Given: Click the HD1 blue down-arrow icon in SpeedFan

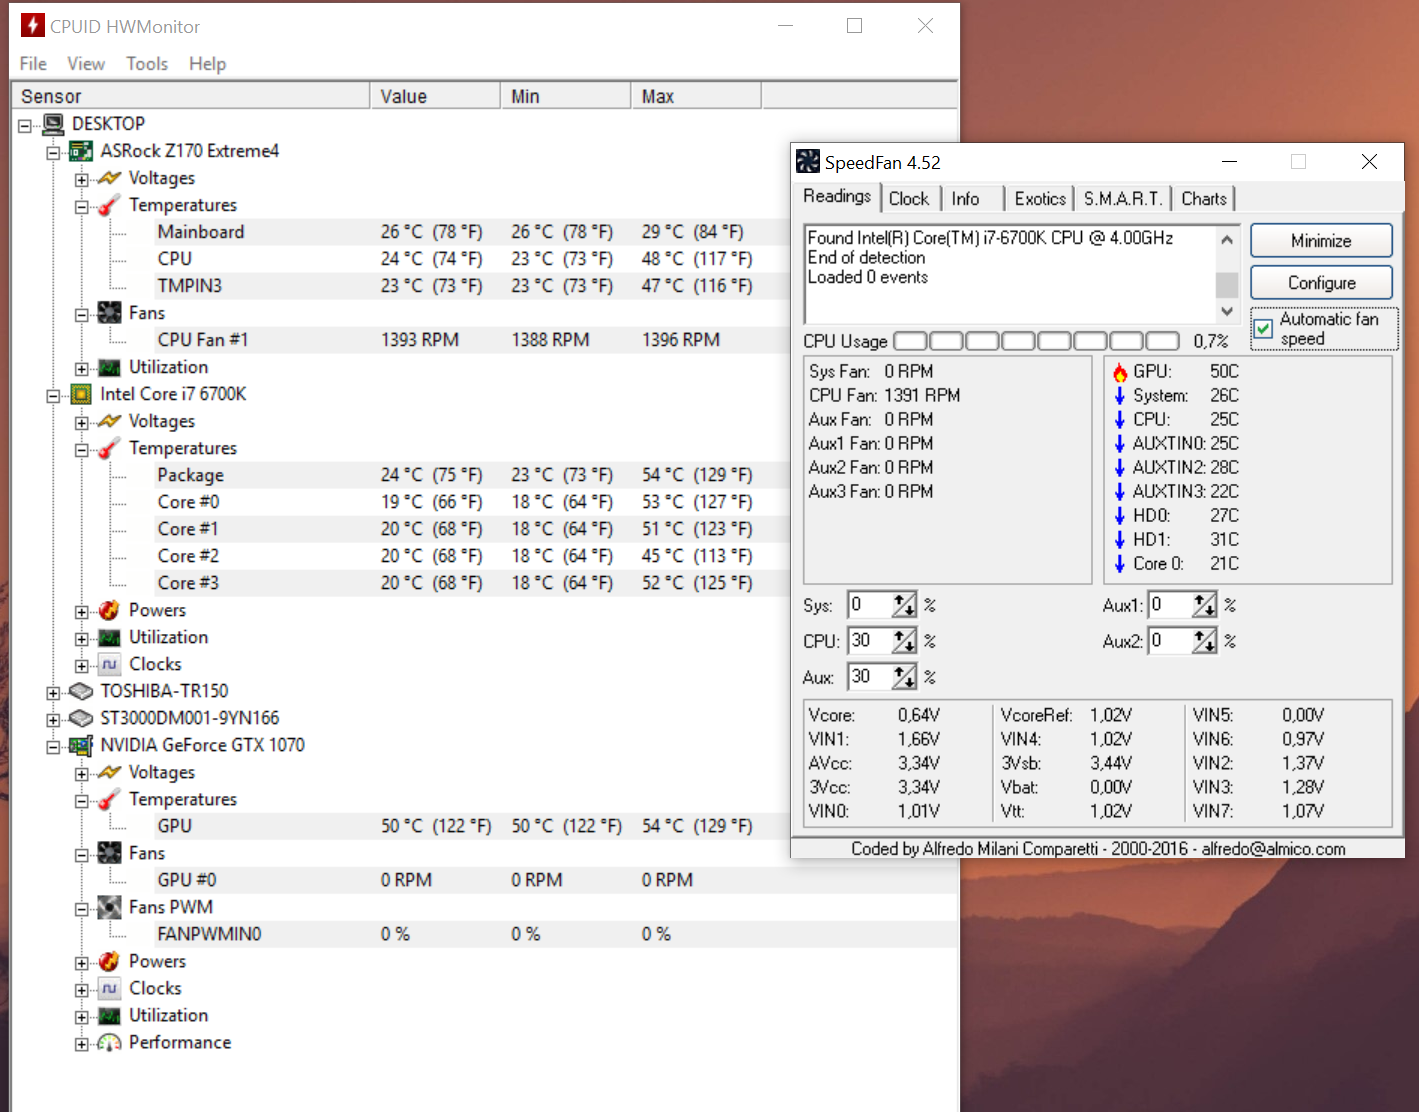Looking at the screenshot, I should click(1120, 540).
